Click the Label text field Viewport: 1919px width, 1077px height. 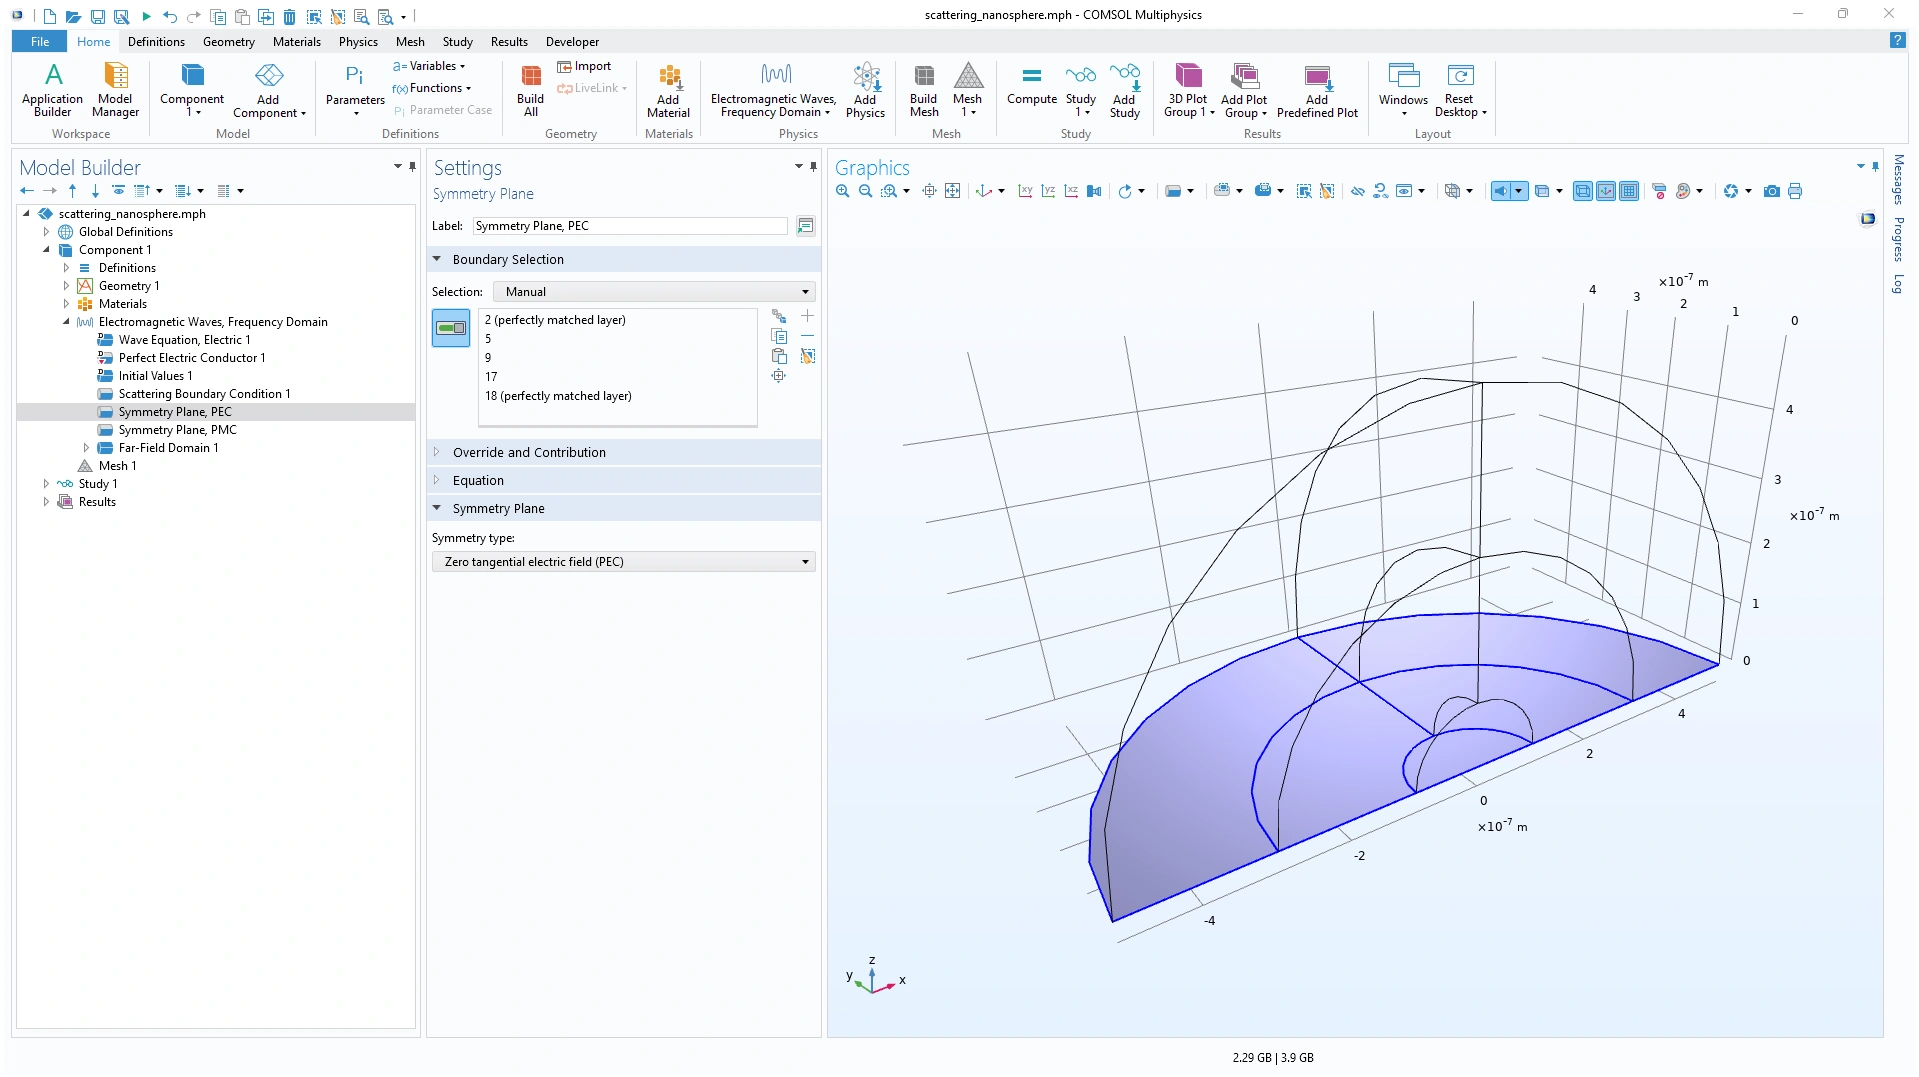pos(630,226)
